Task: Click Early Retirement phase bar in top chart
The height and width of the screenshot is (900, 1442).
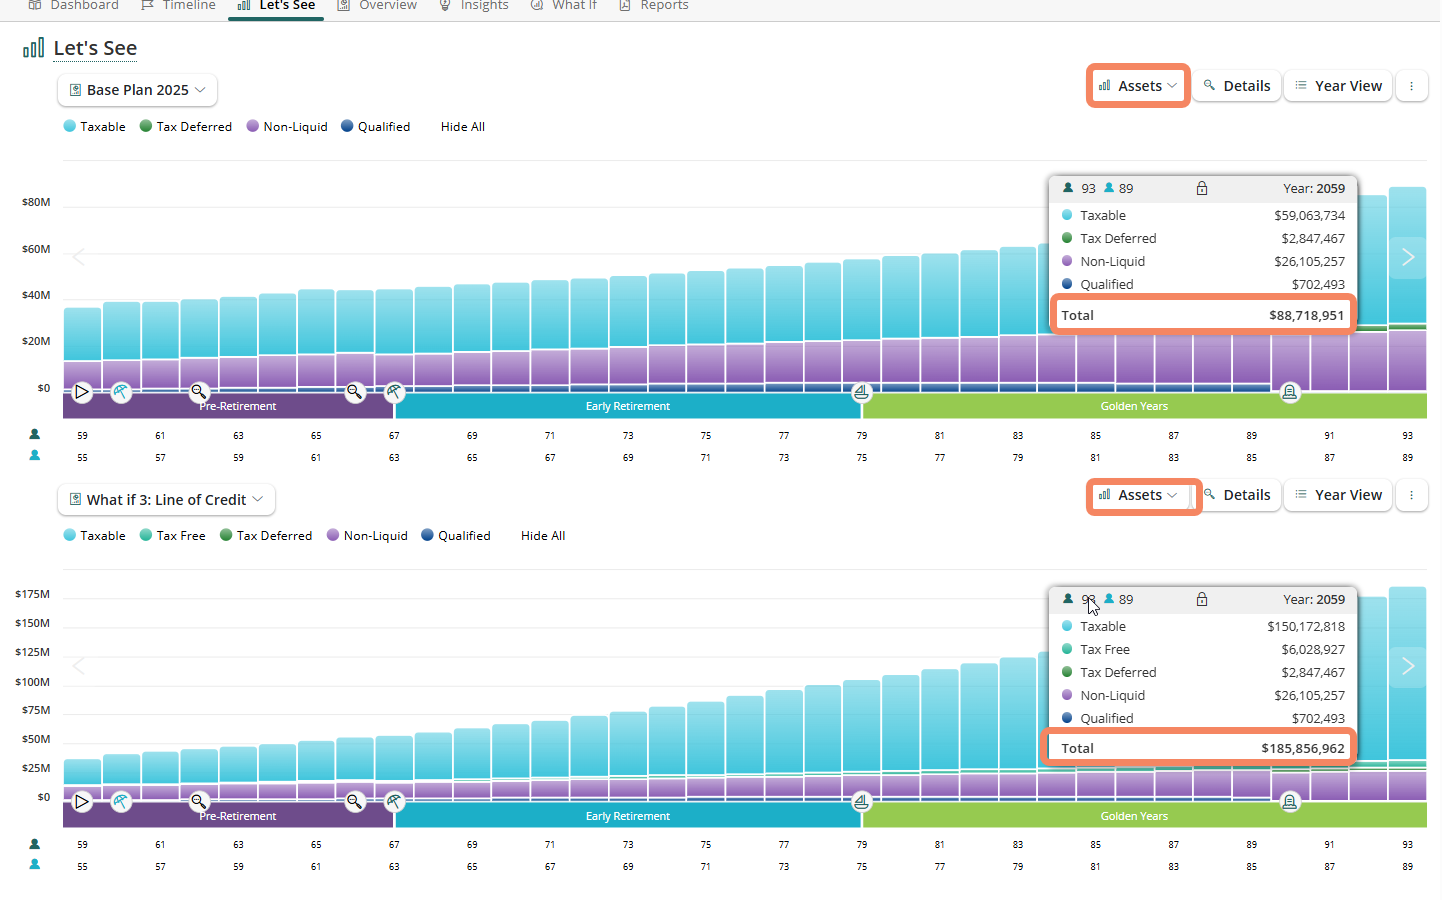Action: pos(628,407)
